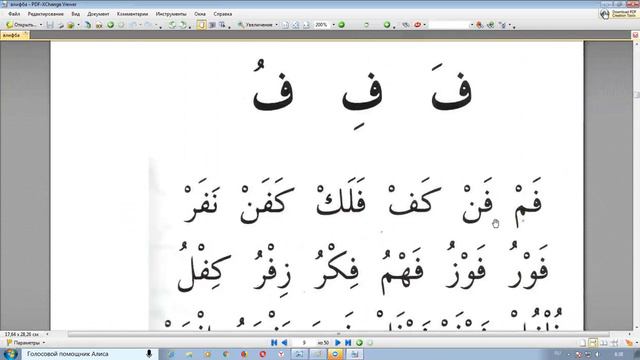Image resolution: width=640 pixels, height=360 pixels.
Task: Click the Find binoculars icon
Action: [405, 25]
